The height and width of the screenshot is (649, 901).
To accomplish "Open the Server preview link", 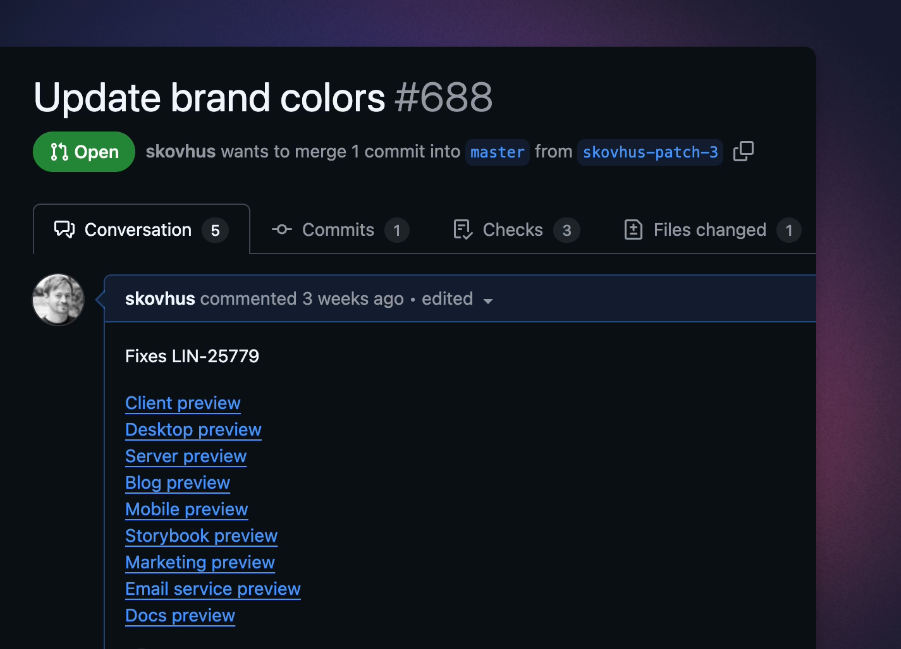I will click(186, 456).
